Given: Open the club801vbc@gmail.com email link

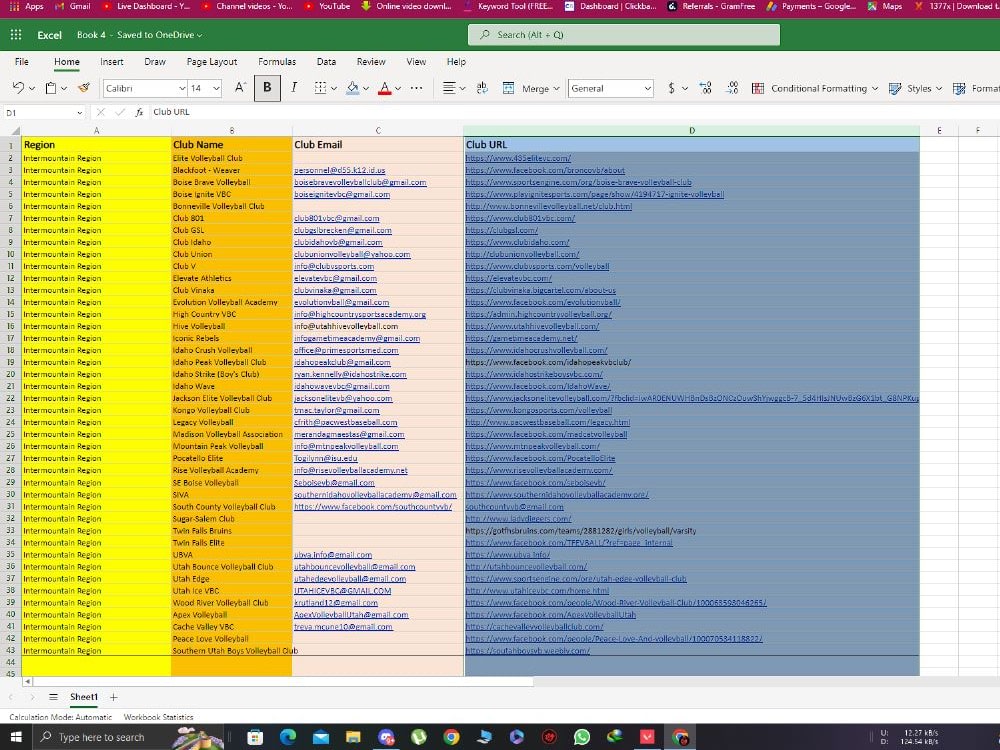Looking at the screenshot, I should pos(337,218).
